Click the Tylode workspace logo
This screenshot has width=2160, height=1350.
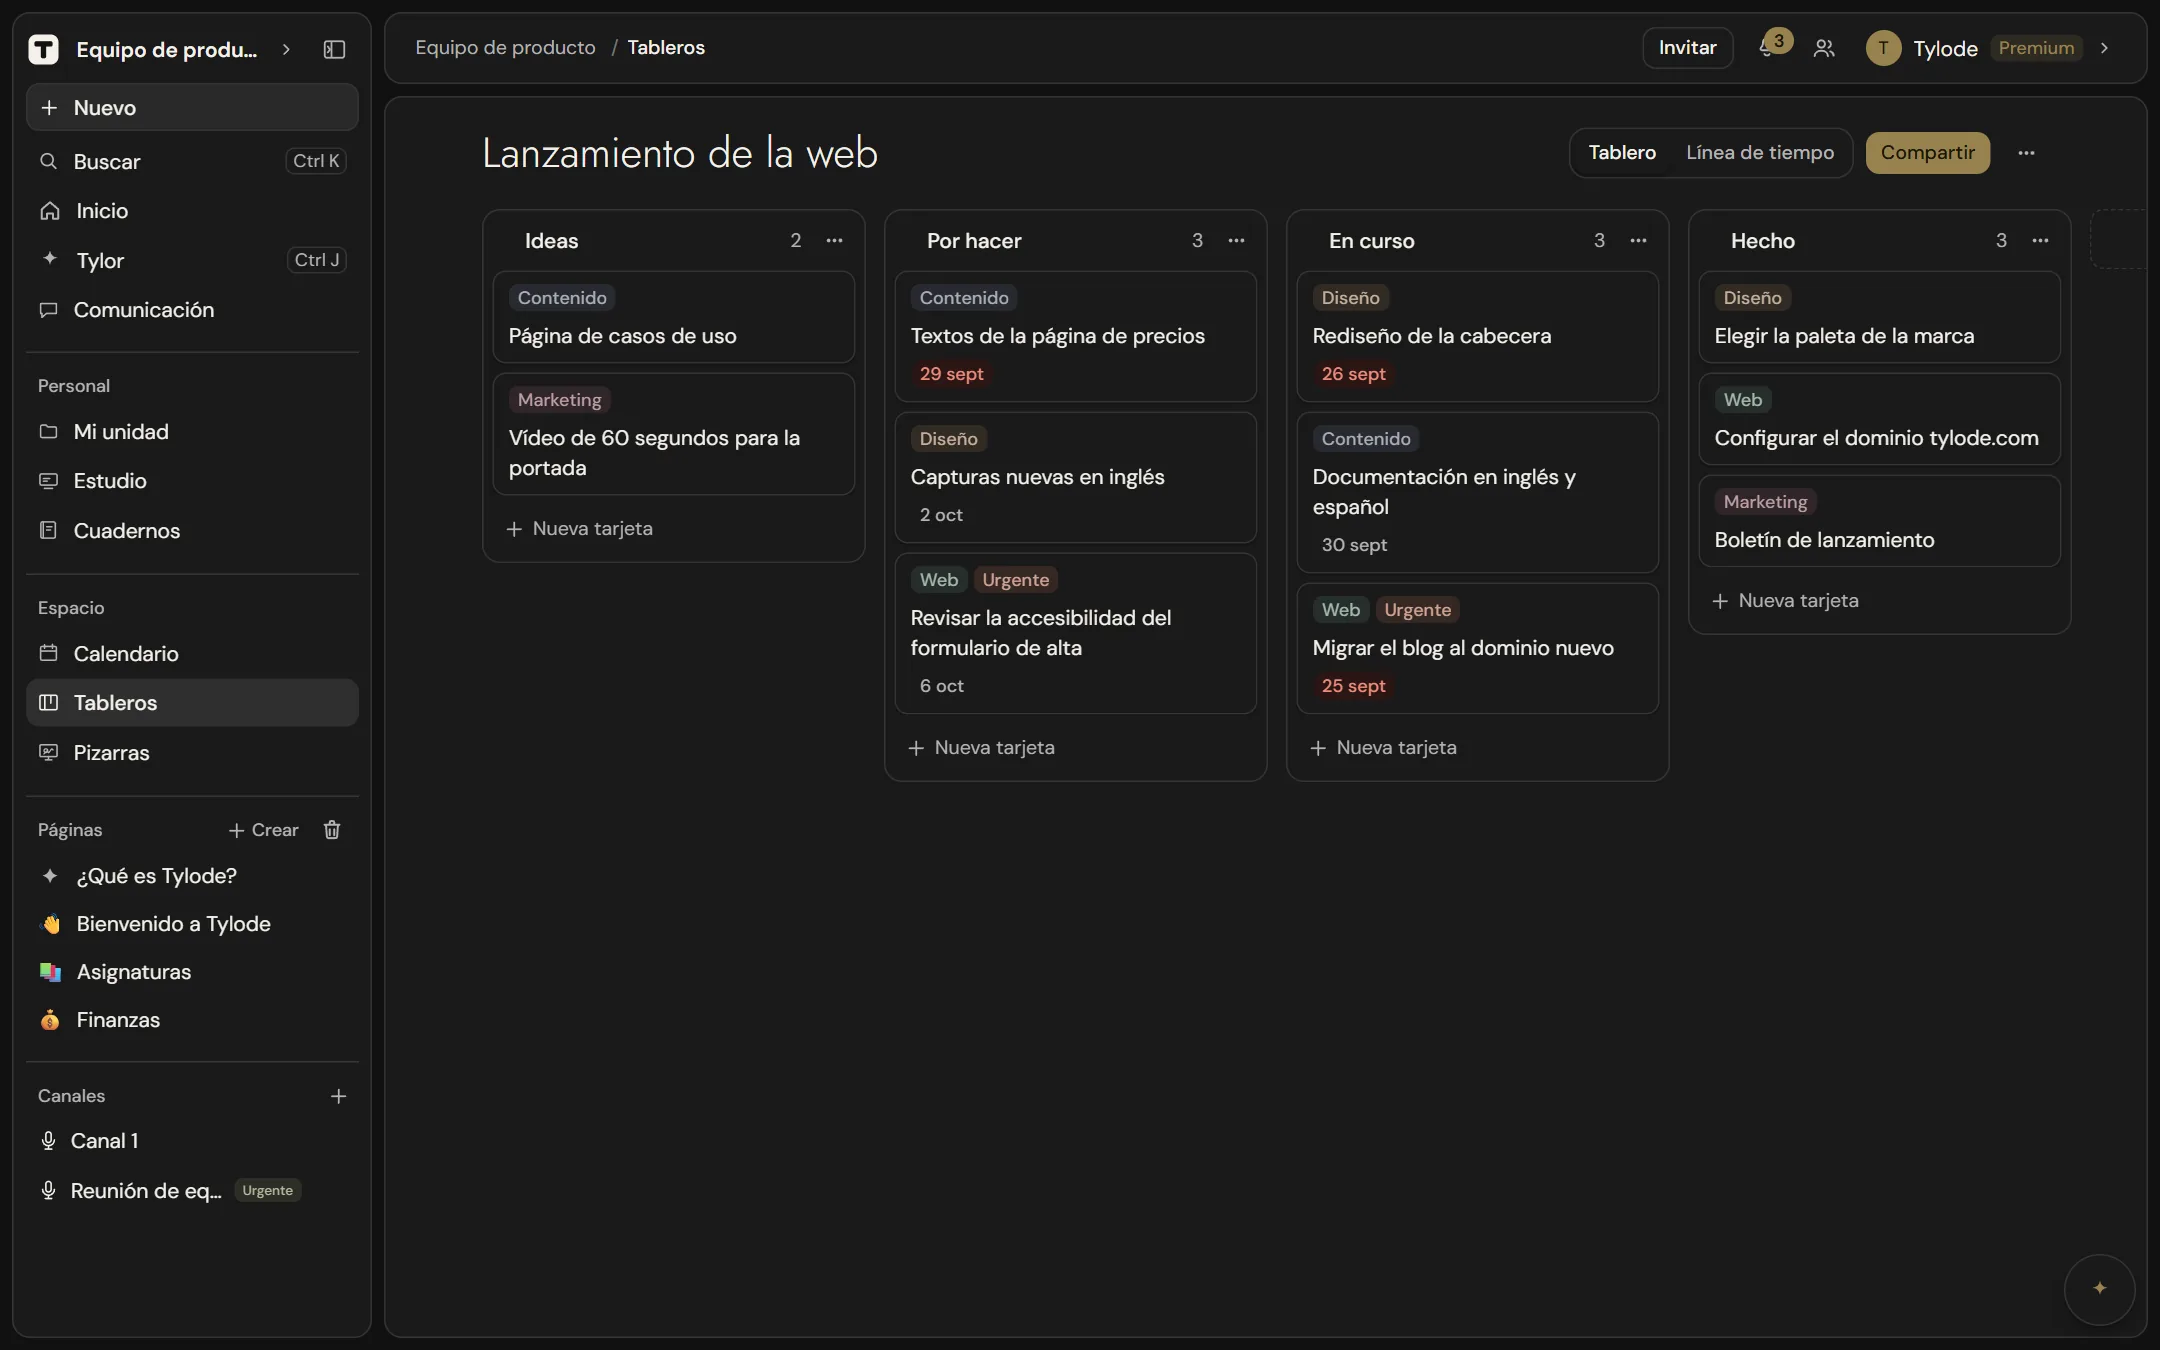pyautogui.click(x=43, y=49)
